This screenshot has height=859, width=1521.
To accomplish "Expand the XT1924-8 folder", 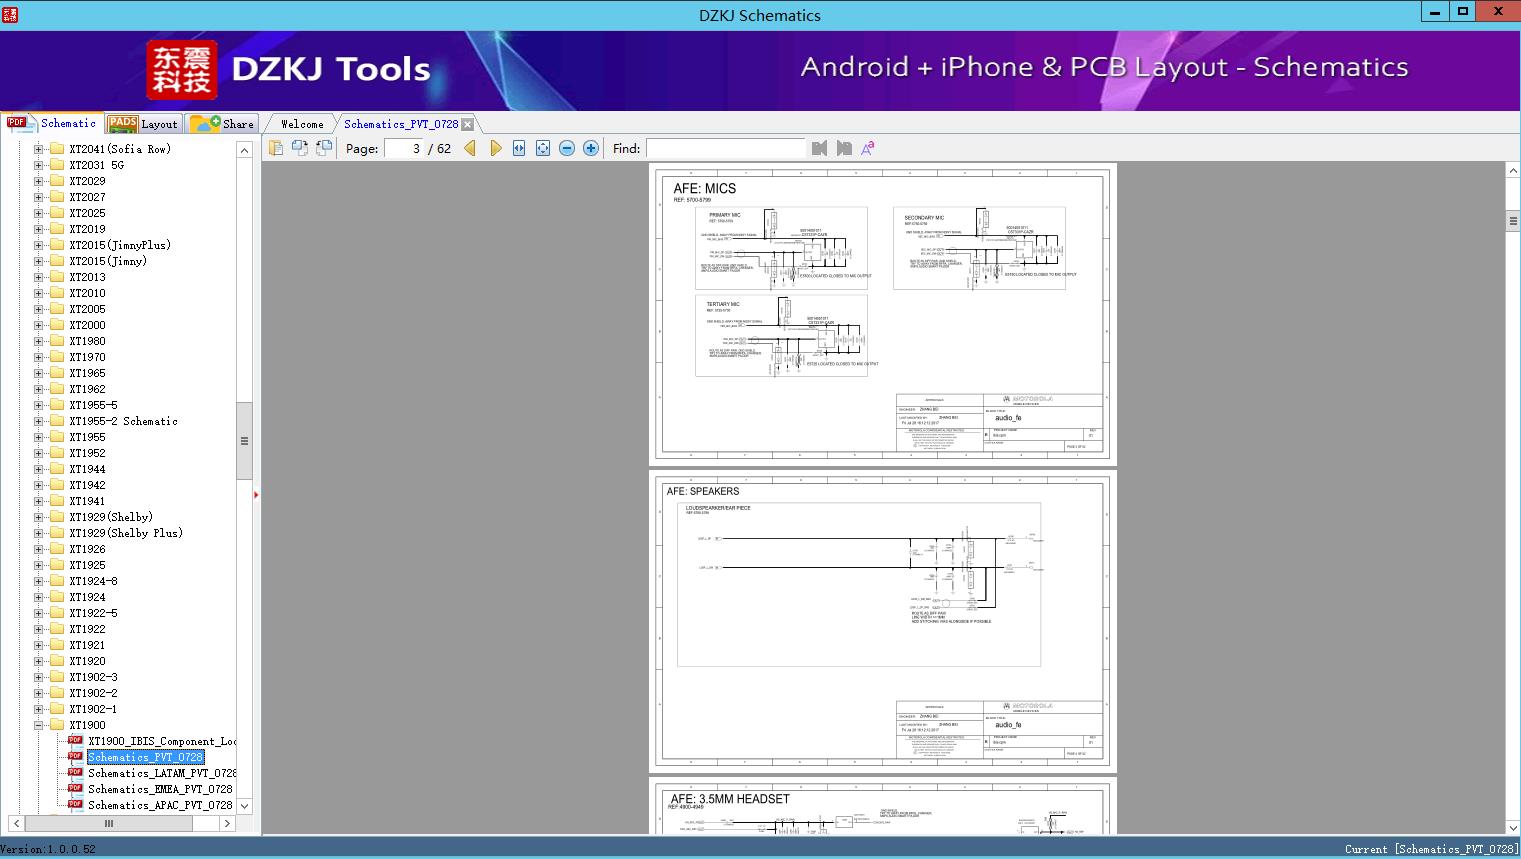I will coord(39,581).
